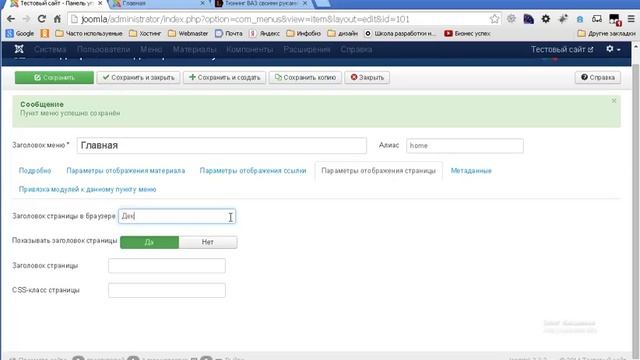Switch to Подробно tab
Image resolution: width=640 pixels, height=360 pixels.
pyautogui.click(x=35, y=171)
